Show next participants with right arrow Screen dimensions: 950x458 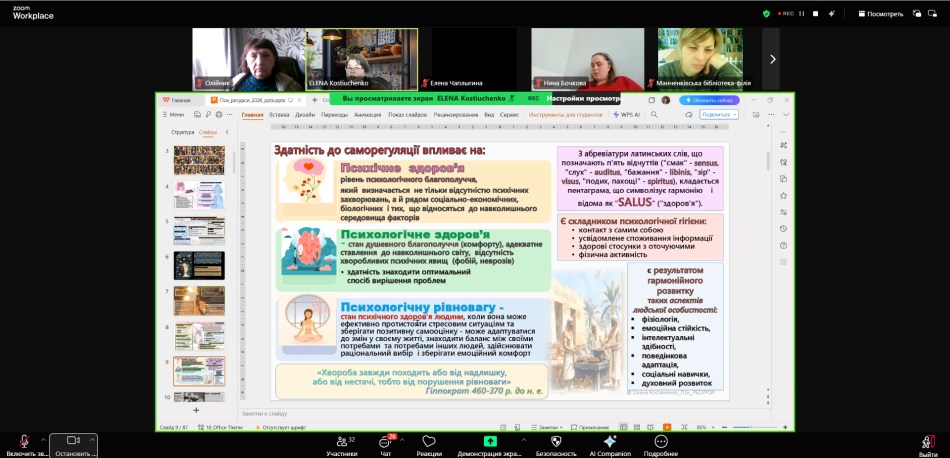tap(771, 59)
